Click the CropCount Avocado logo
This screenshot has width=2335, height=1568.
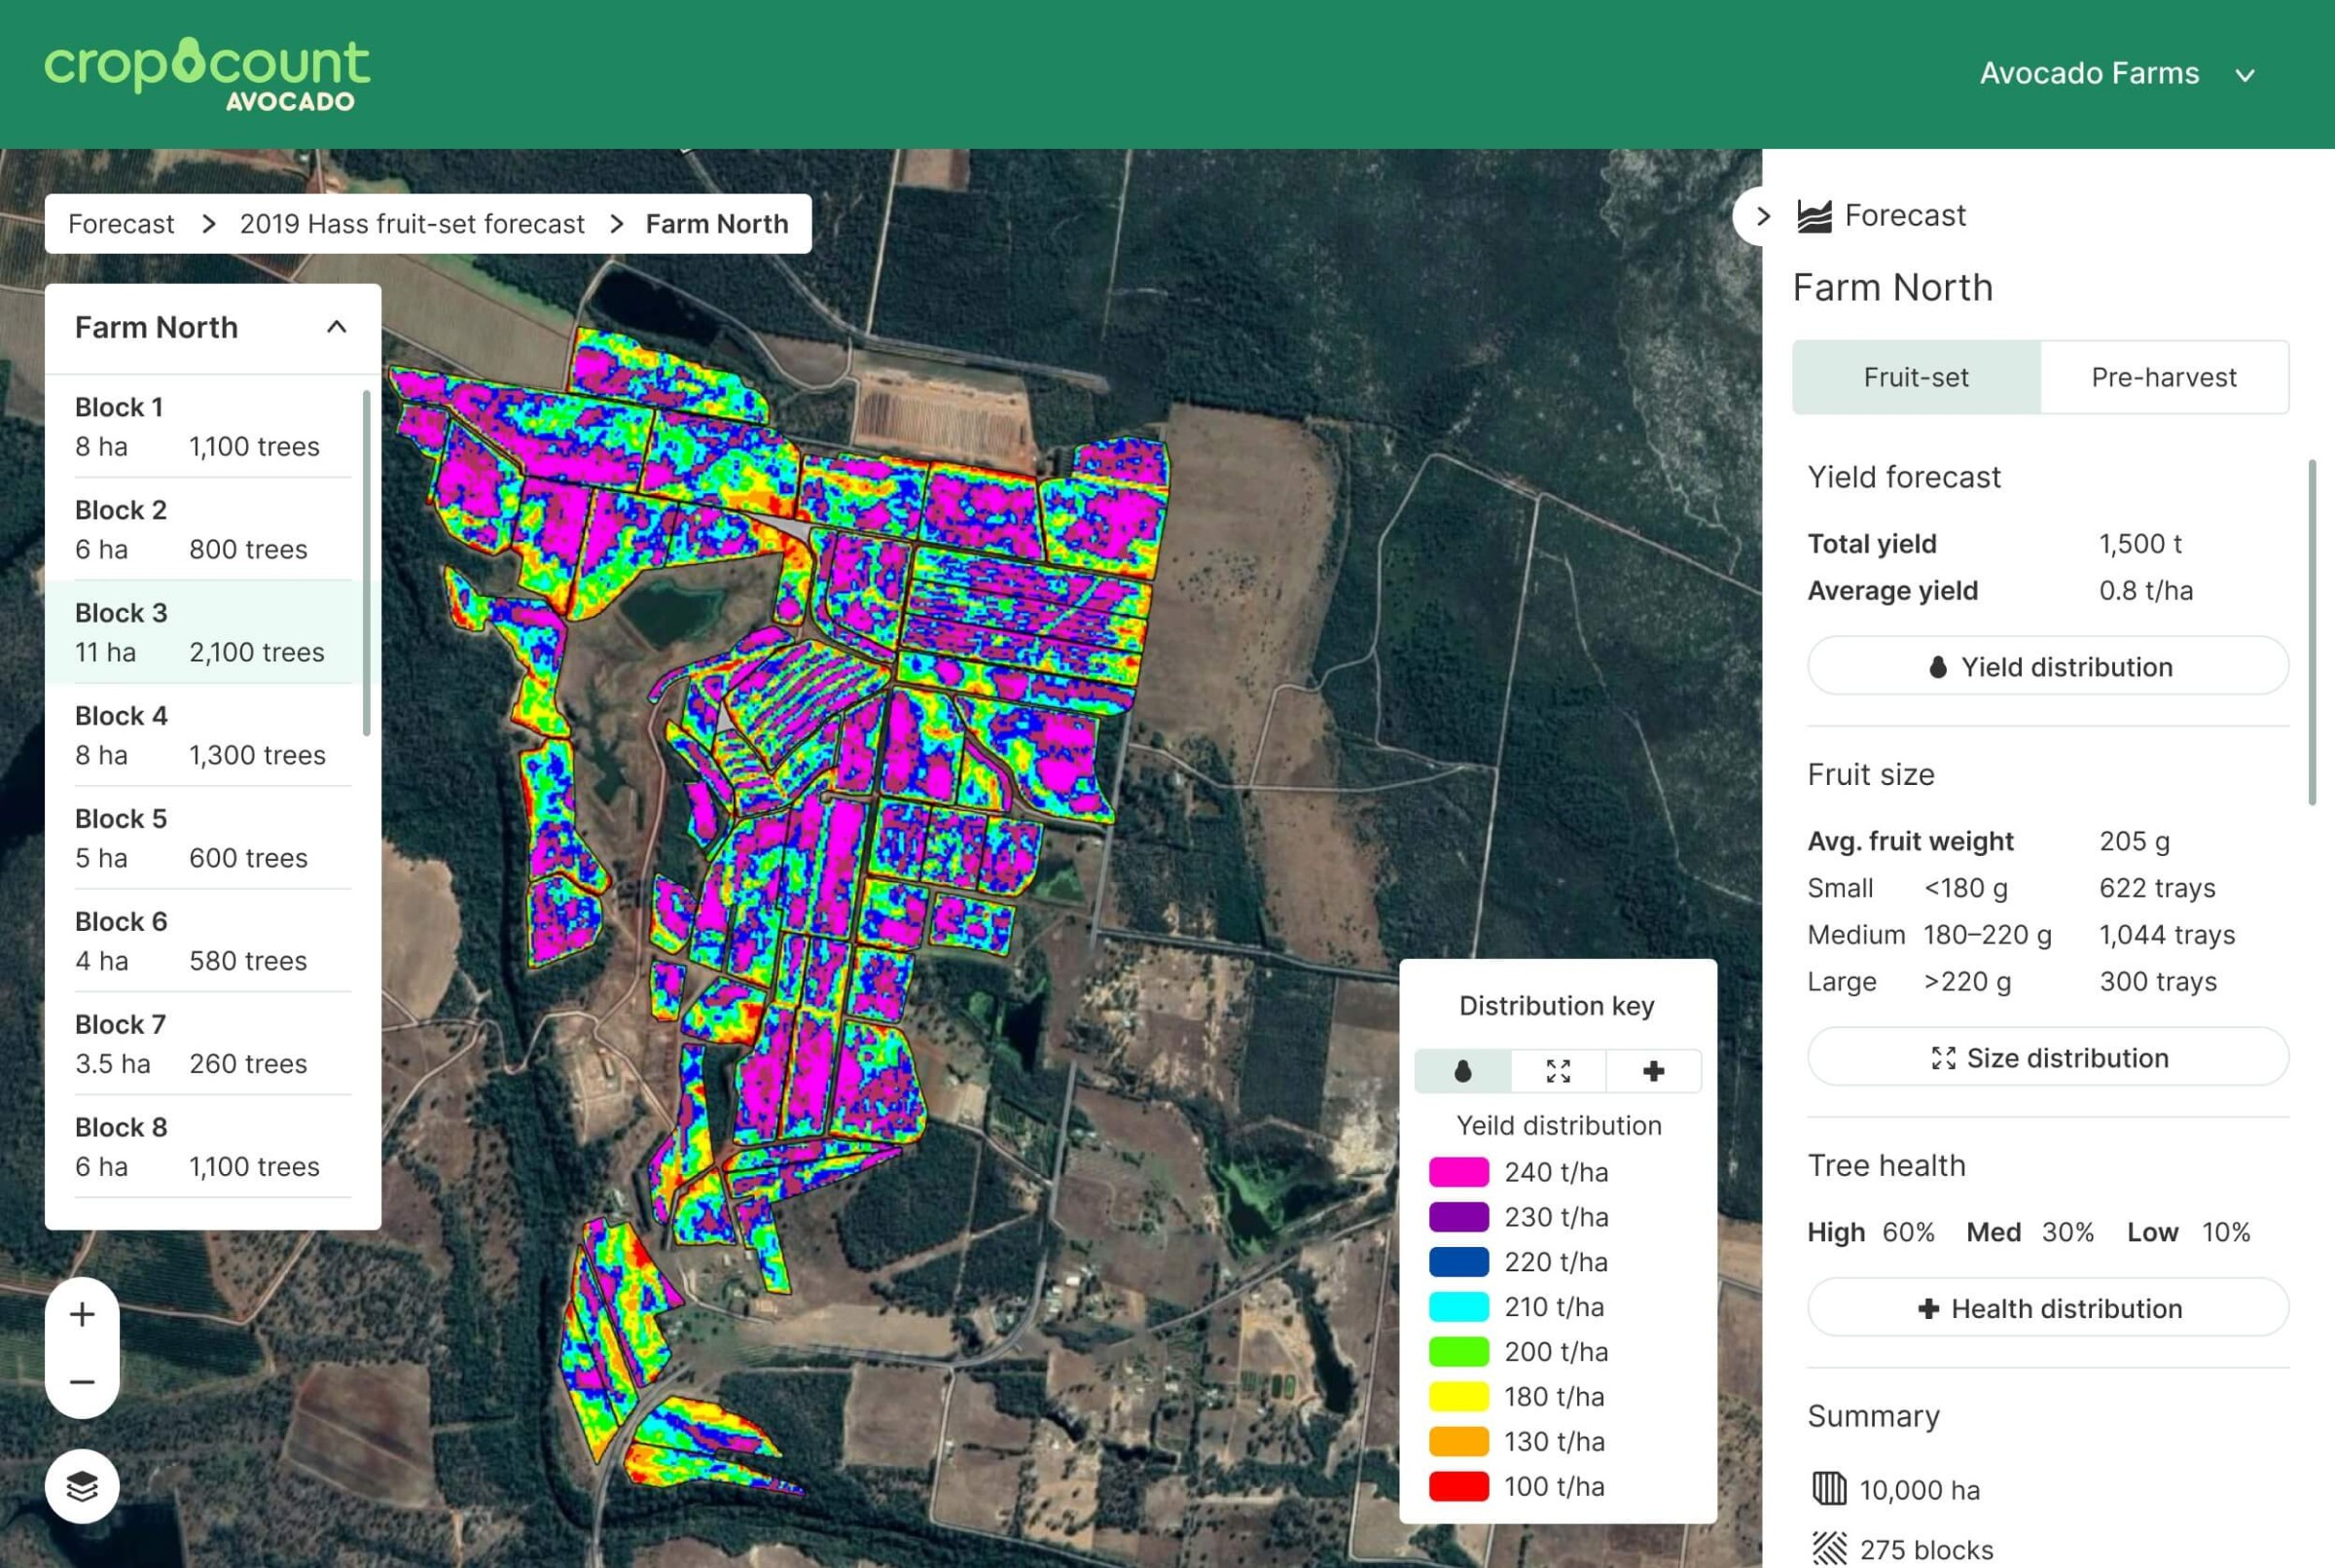tap(207, 74)
